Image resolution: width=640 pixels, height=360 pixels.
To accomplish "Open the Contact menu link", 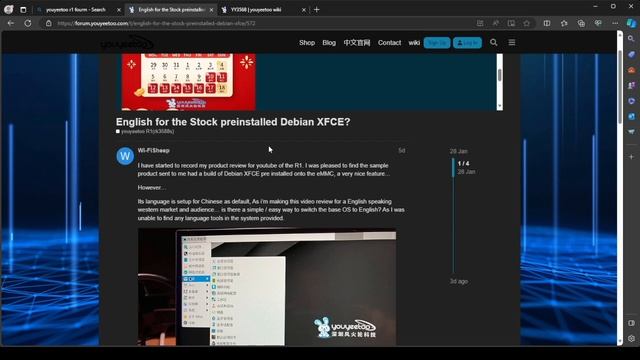I will (x=389, y=42).
